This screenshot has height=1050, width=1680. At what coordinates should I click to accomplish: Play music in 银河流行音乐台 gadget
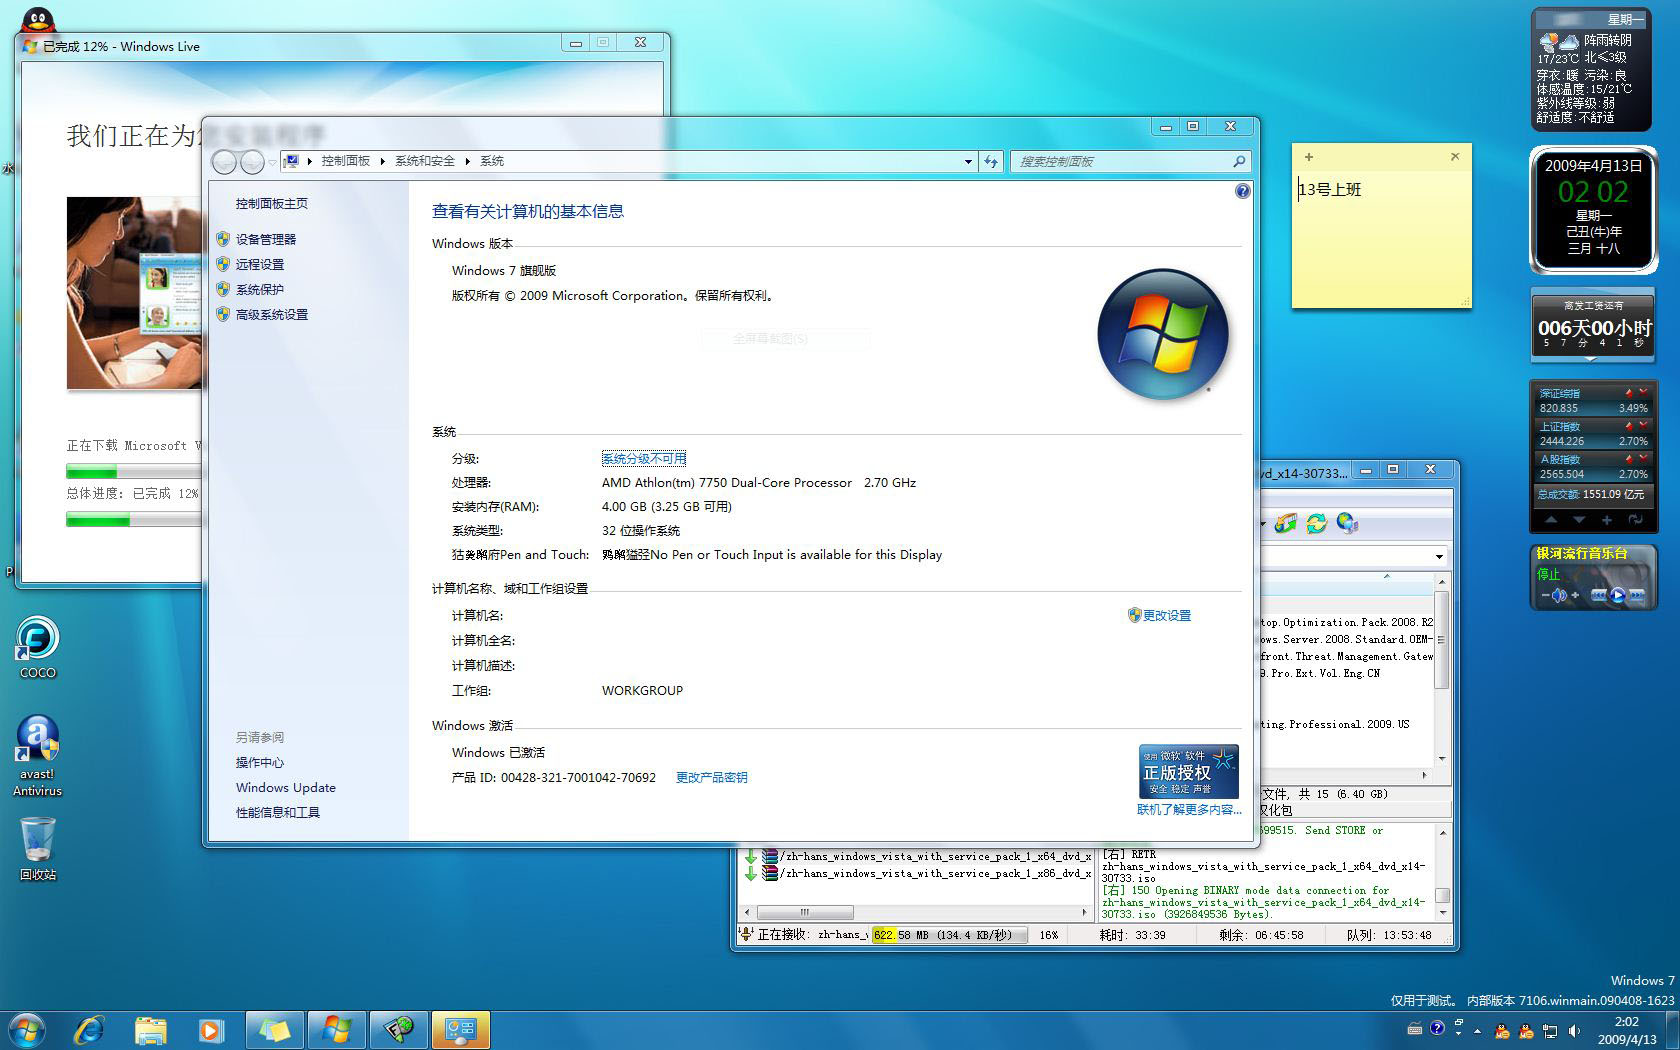click(1617, 595)
